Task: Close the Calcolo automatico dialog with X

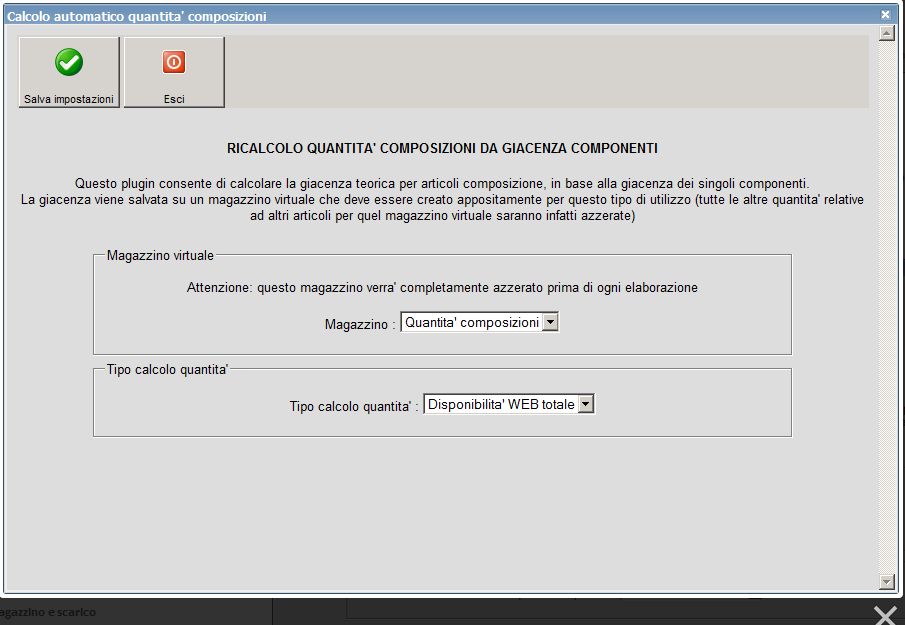Action: 885,14
